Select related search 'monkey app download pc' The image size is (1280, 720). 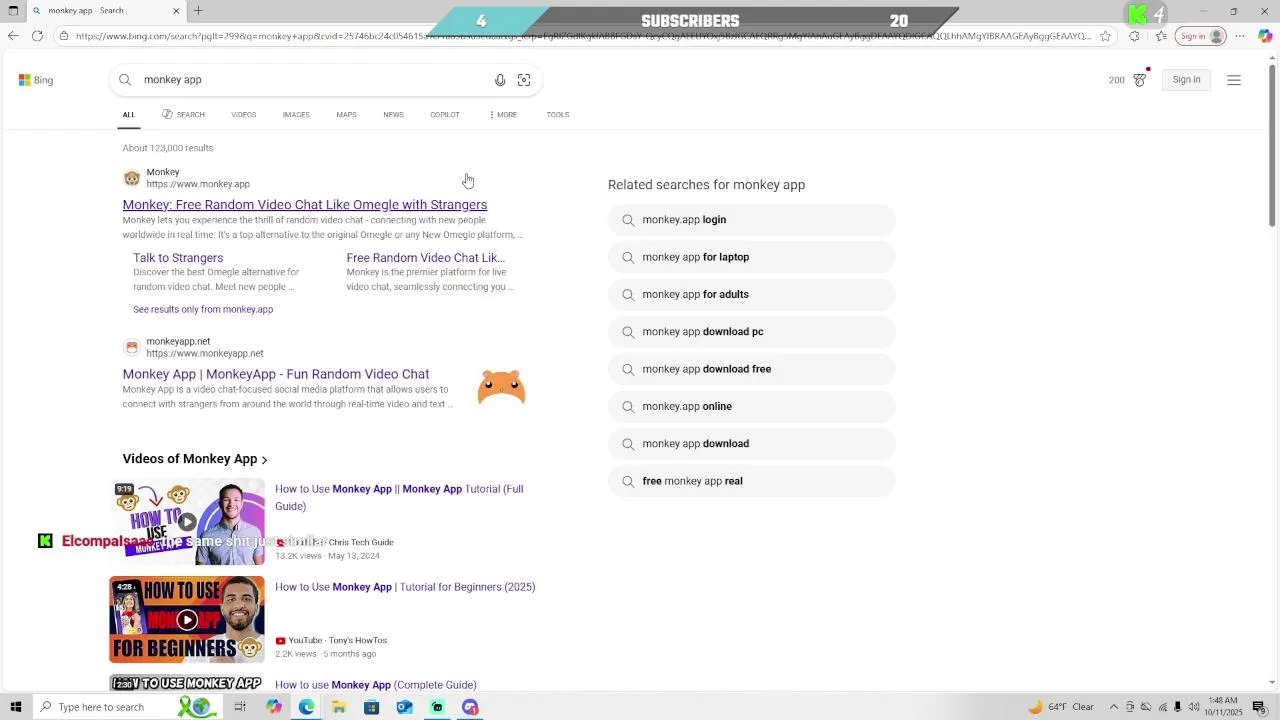[752, 332]
